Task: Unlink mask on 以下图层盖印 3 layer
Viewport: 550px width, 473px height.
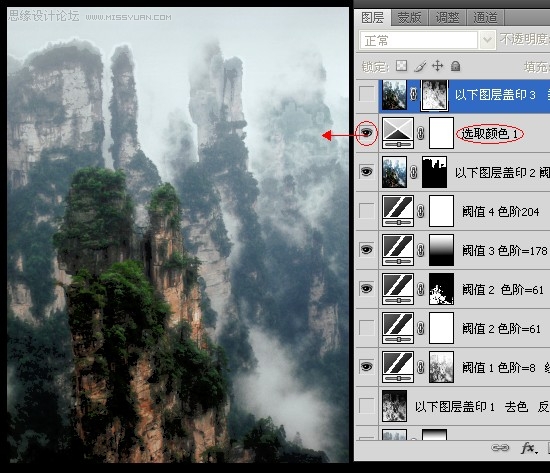Action: pos(414,94)
